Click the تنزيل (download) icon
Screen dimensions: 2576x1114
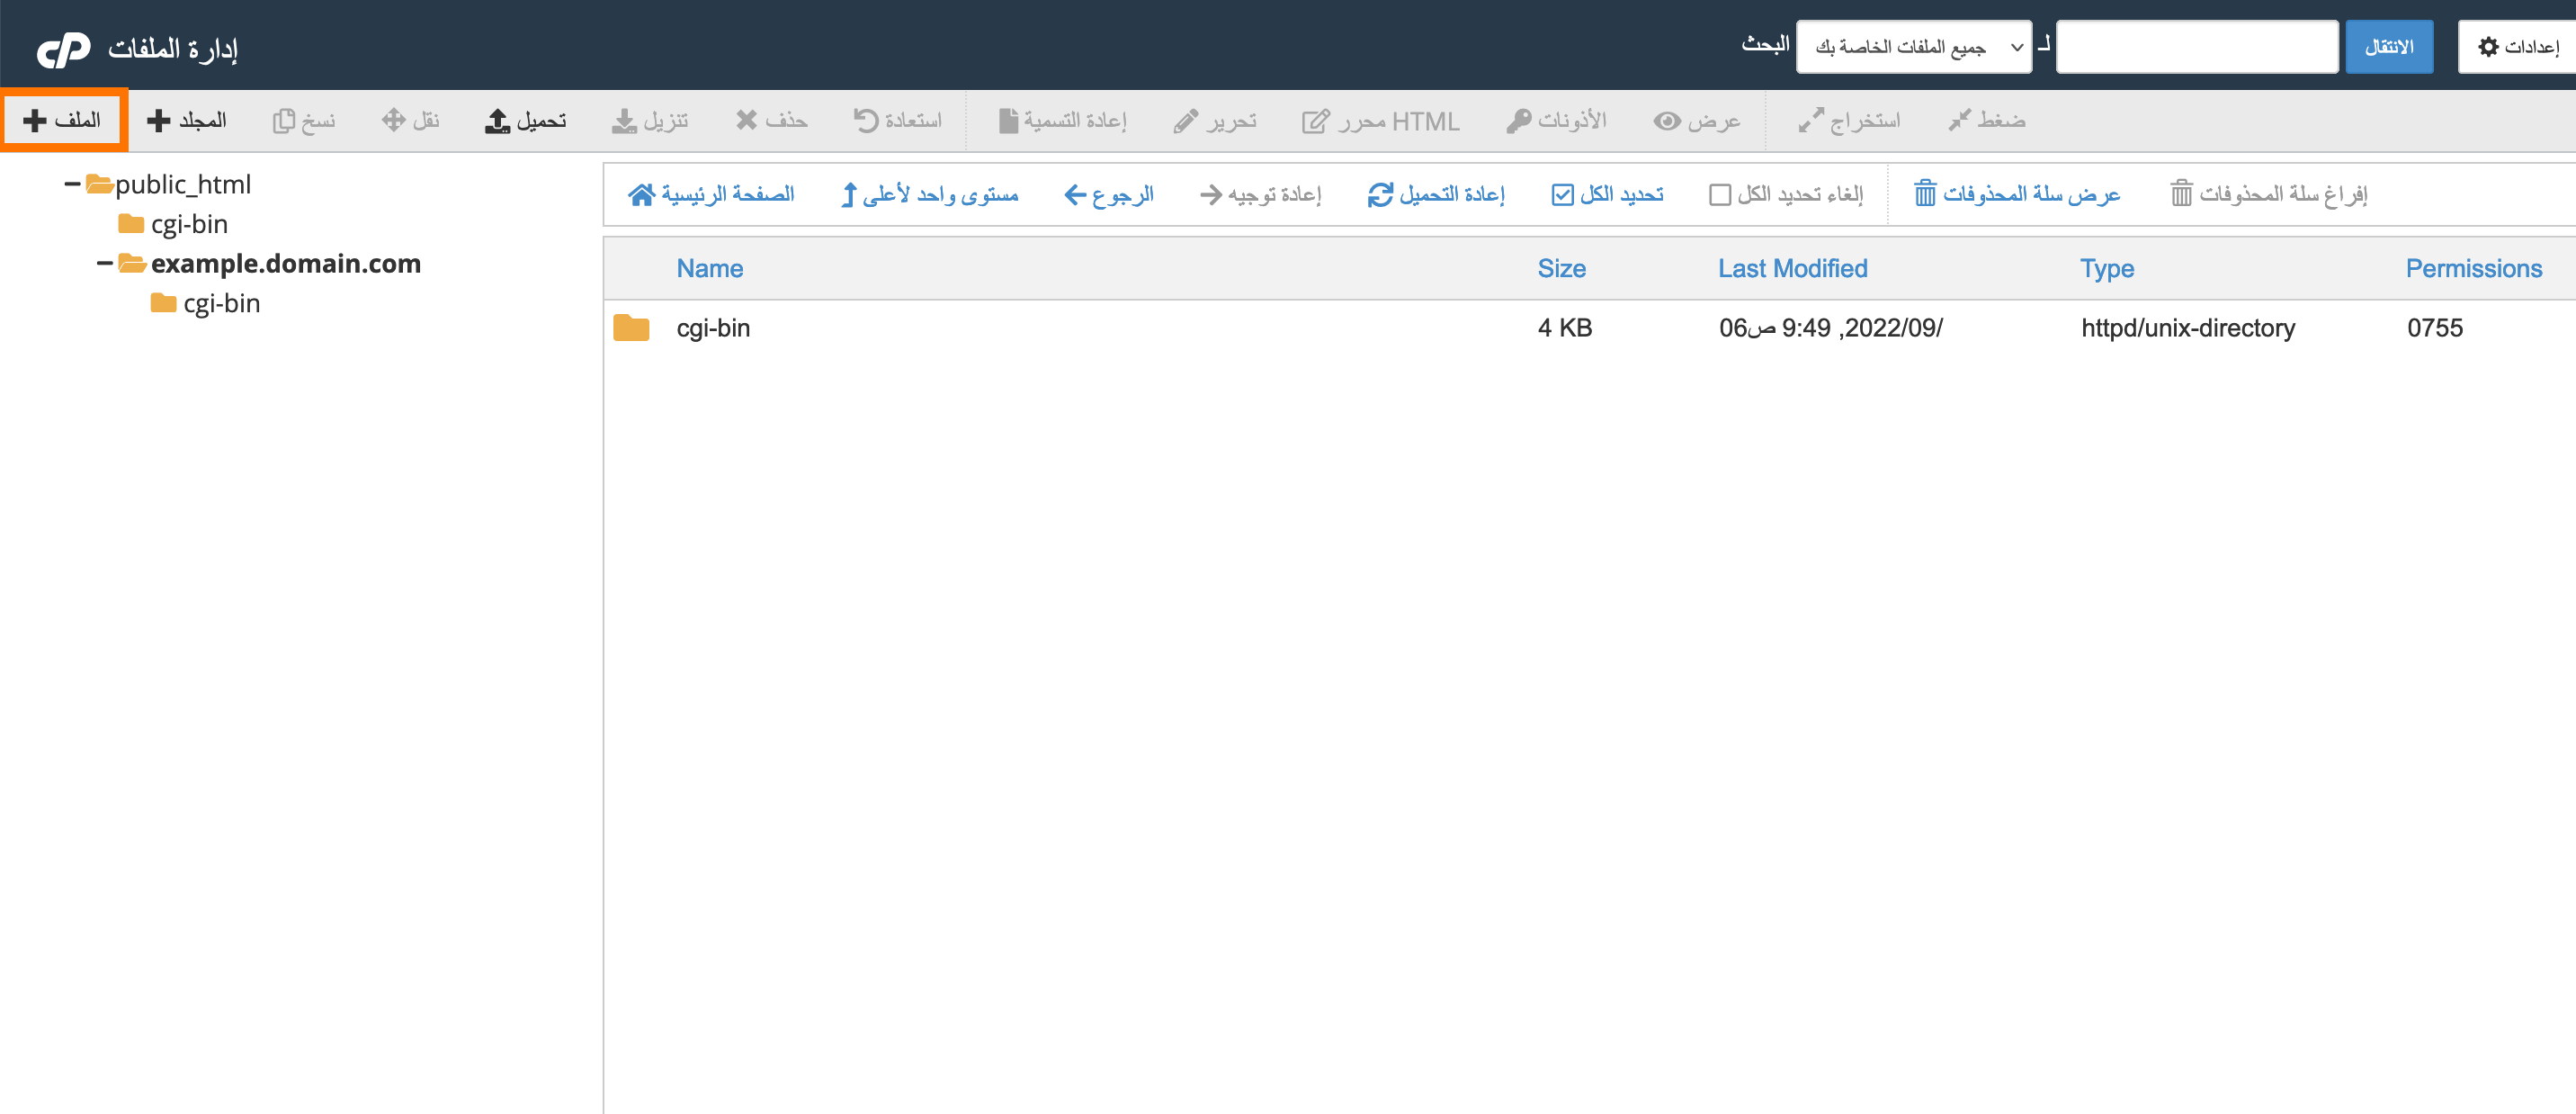(651, 119)
